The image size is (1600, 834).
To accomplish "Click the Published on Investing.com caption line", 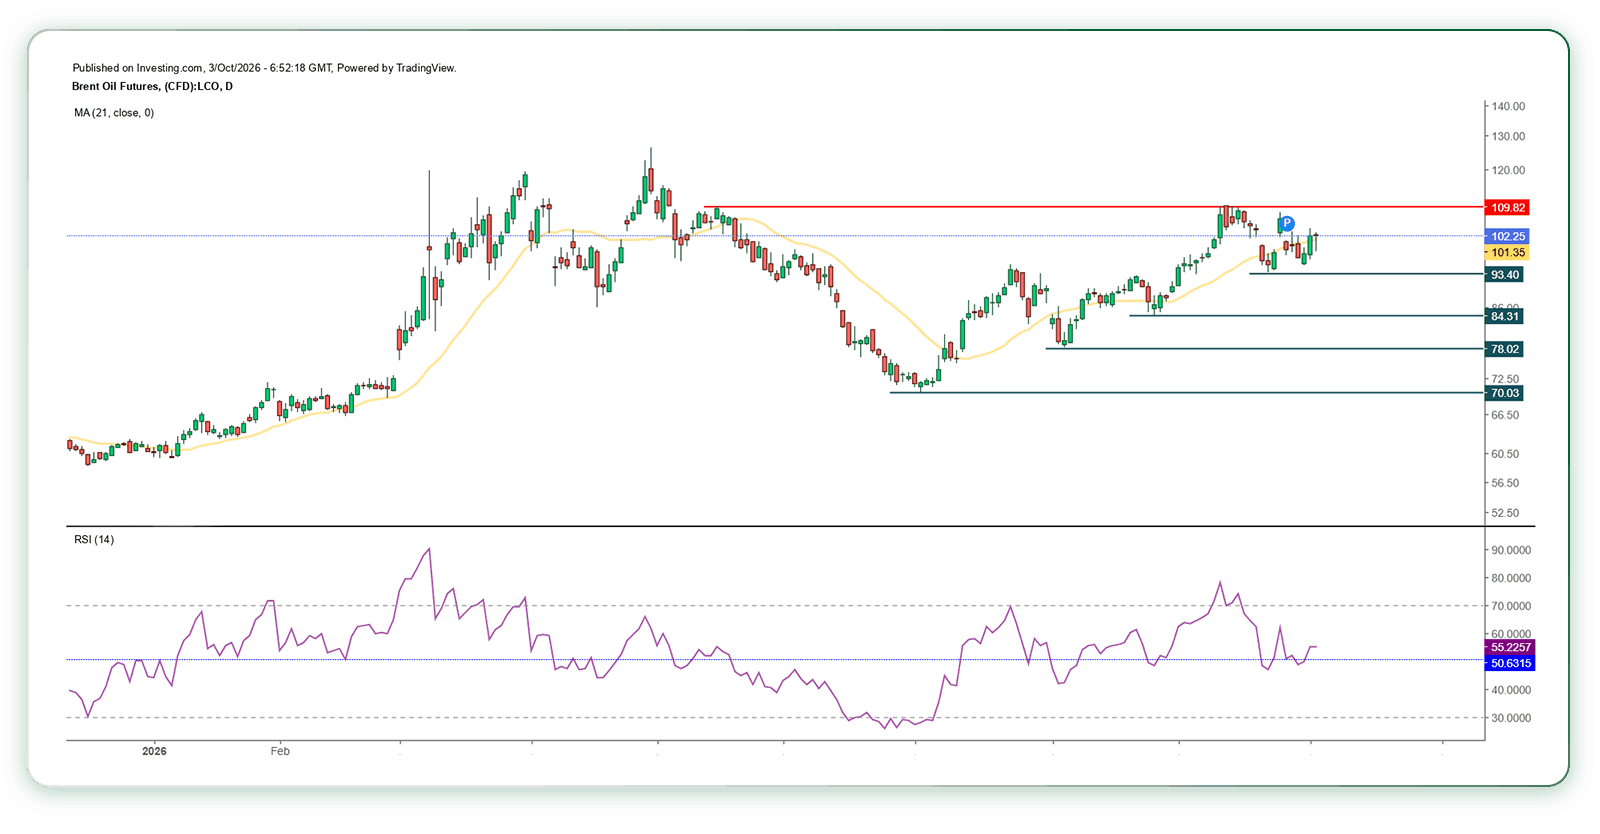I will [264, 68].
